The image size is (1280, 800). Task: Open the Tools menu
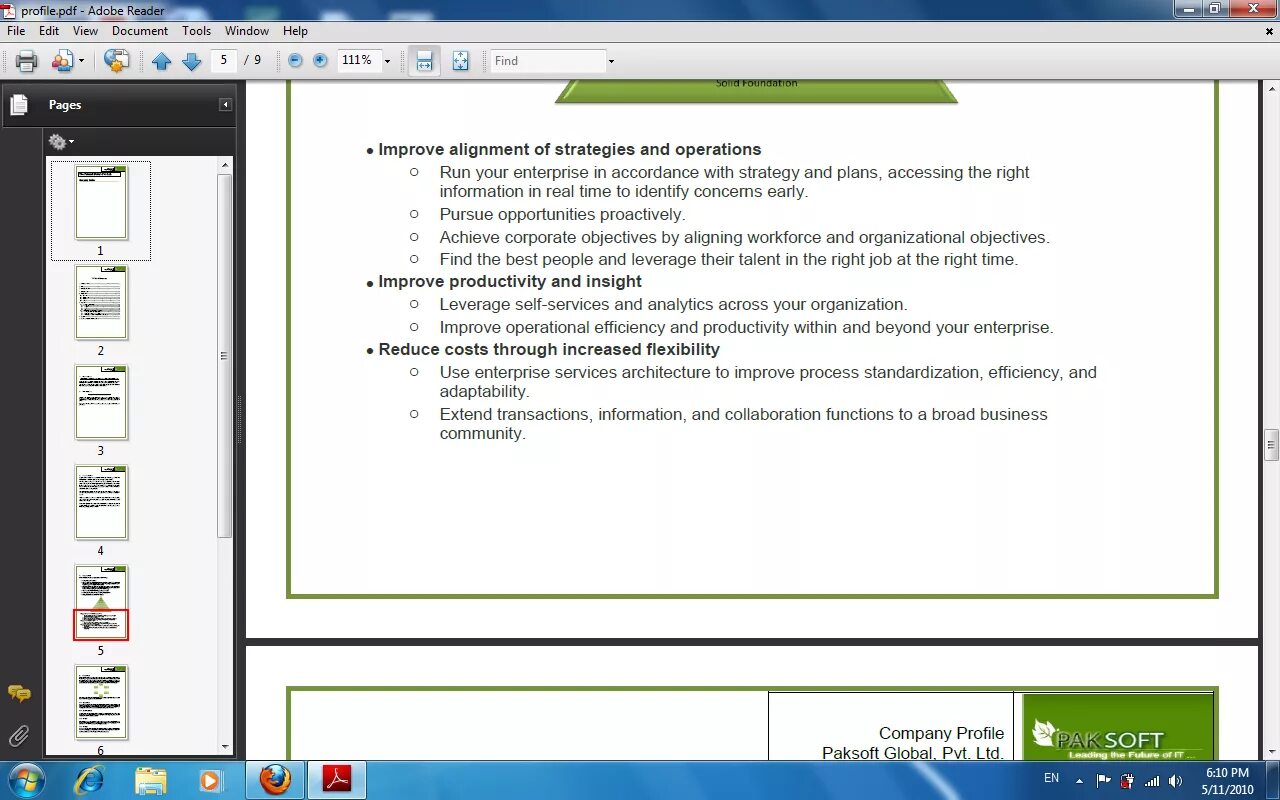click(x=197, y=31)
